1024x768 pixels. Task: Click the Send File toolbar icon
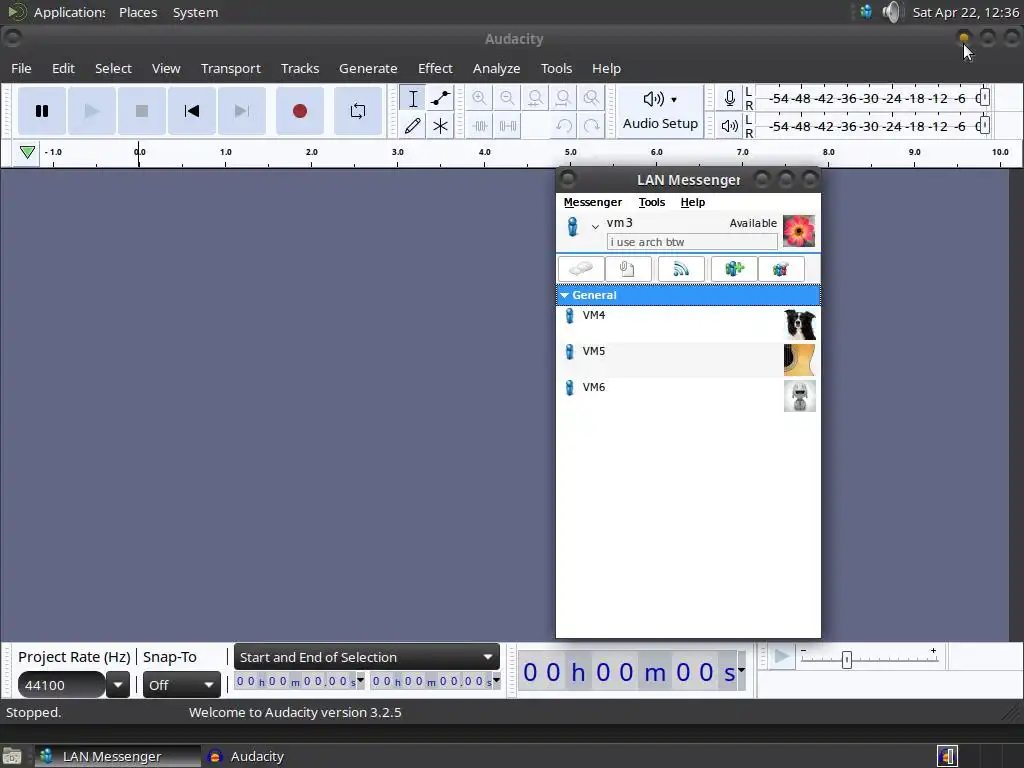(628, 269)
